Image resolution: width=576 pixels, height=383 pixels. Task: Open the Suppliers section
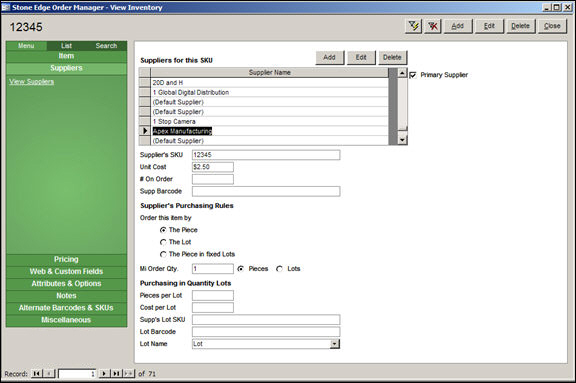(x=66, y=68)
